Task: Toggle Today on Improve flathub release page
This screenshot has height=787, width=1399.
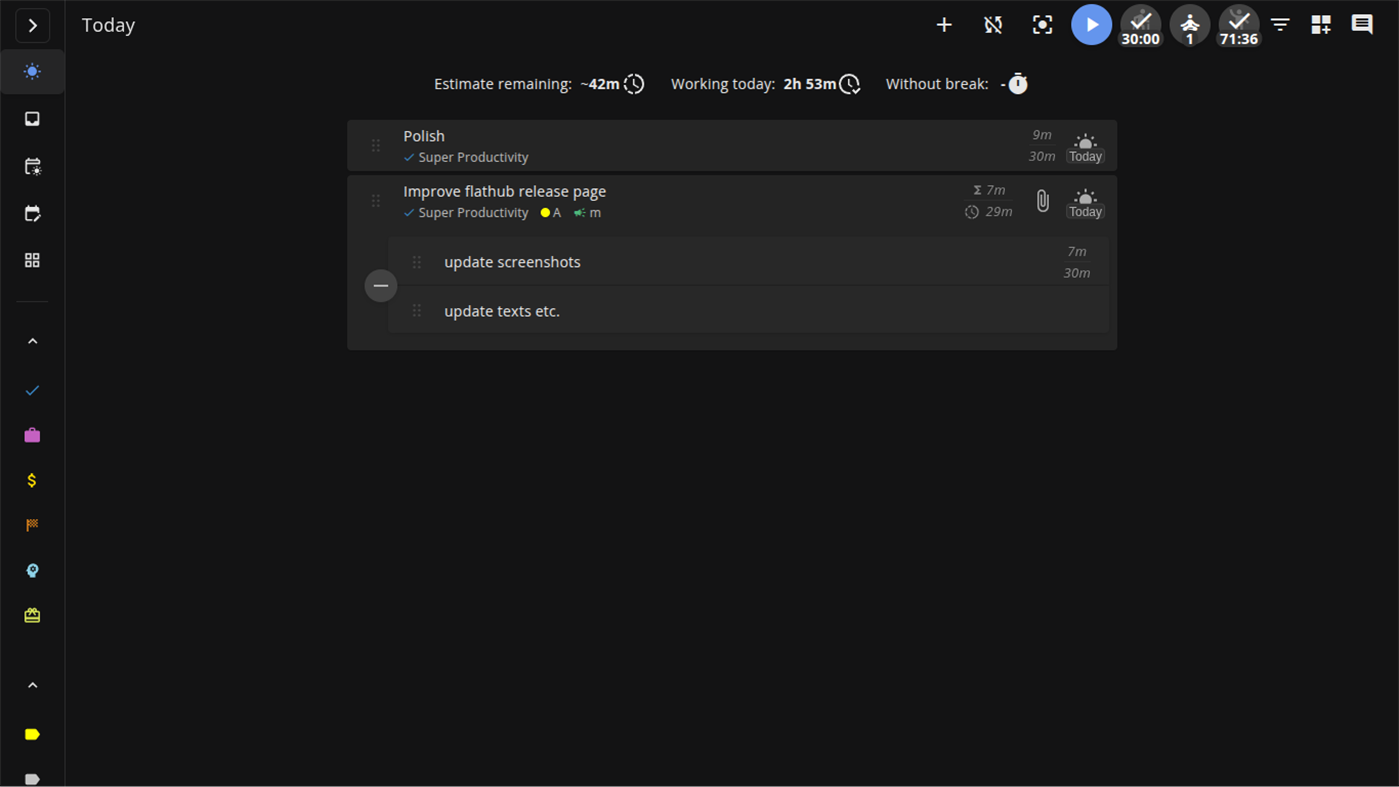Action: tap(1085, 204)
